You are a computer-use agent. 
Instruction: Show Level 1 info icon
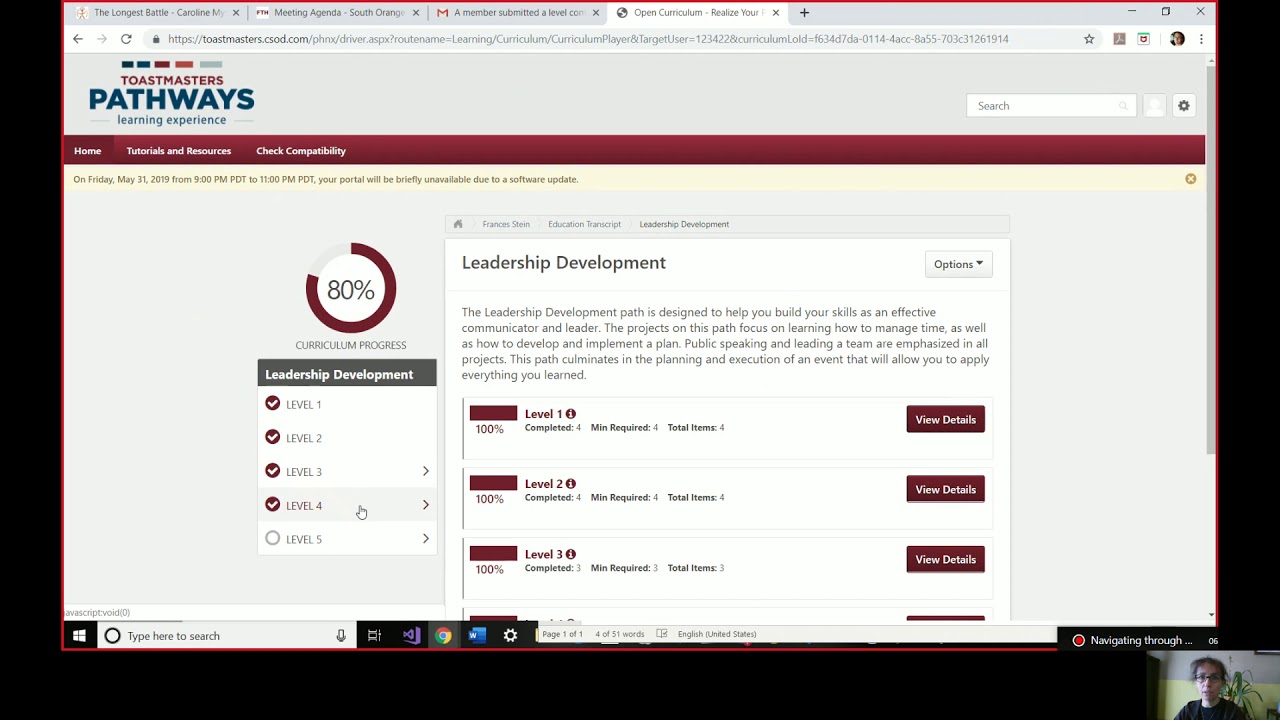[570, 414]
